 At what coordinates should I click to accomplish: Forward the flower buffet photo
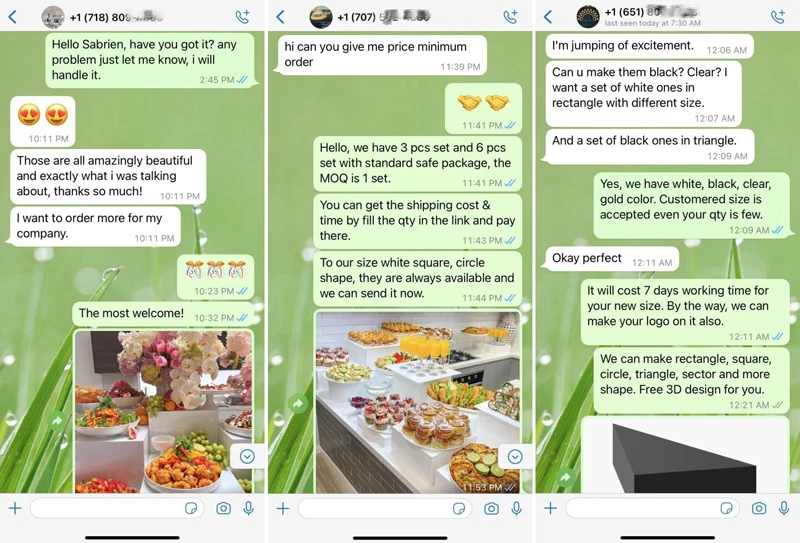click(57, 421)
